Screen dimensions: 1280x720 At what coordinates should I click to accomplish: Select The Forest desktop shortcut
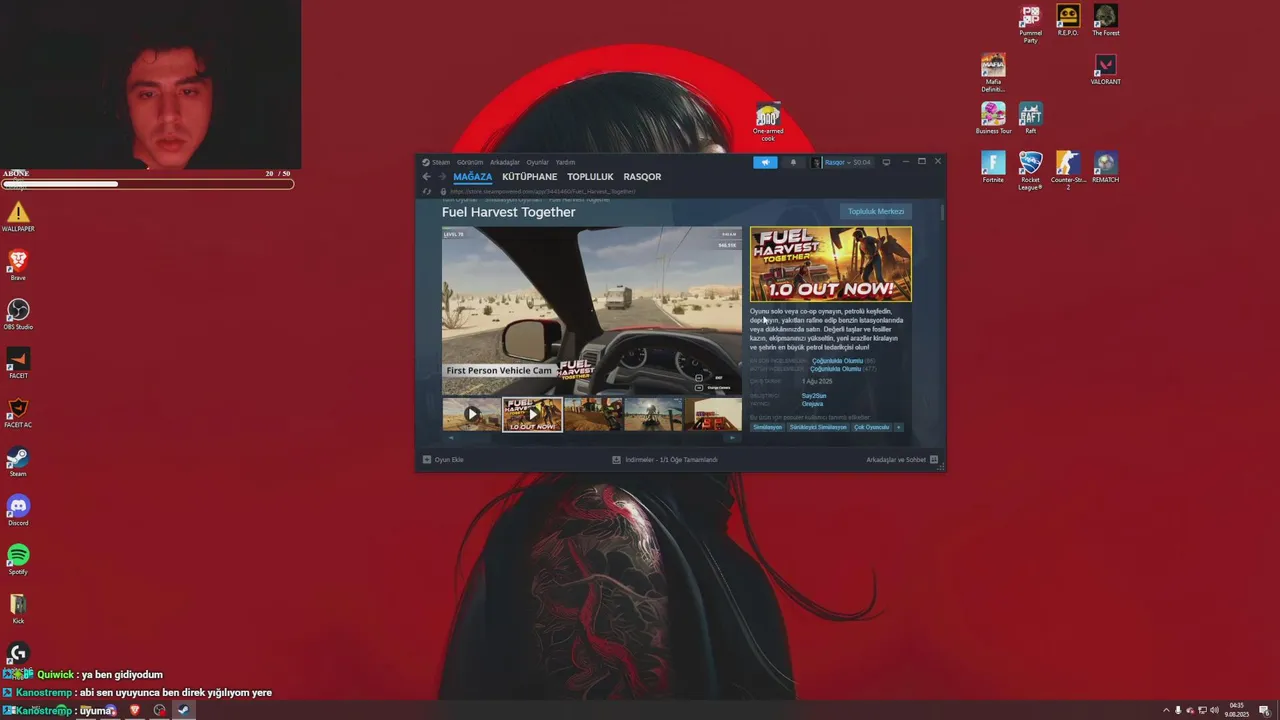[1105, 21]
